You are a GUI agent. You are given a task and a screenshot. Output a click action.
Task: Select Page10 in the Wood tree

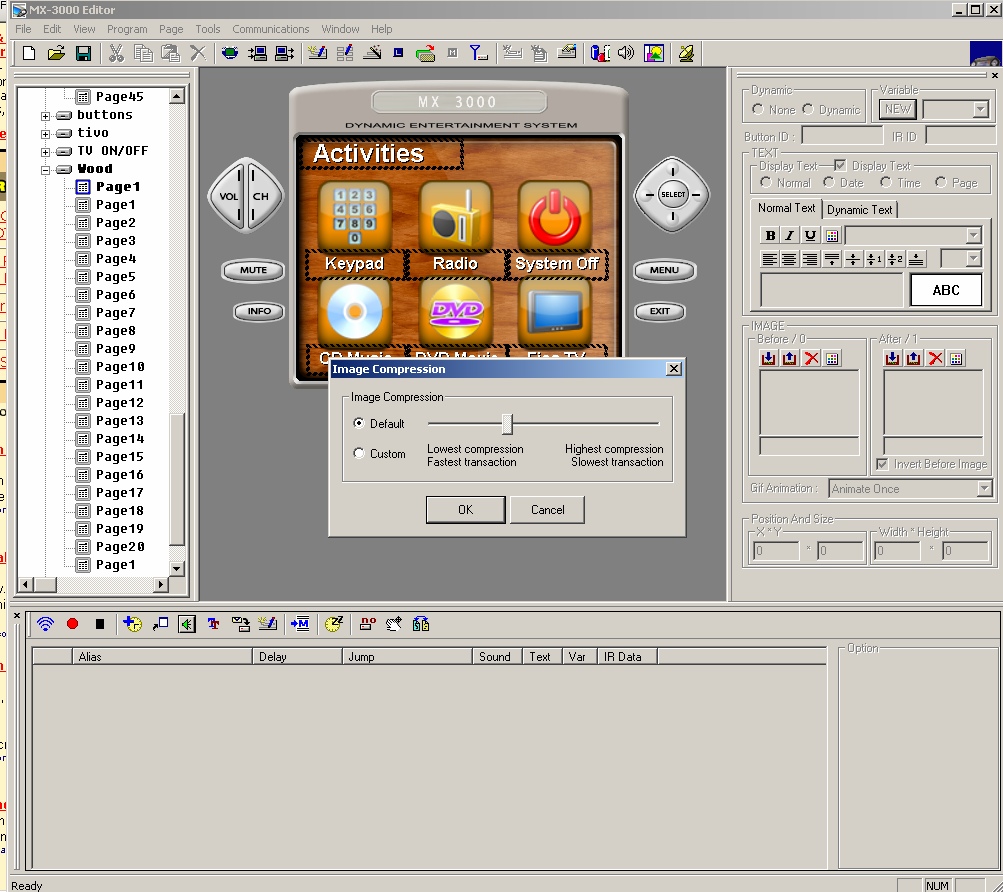[x=120, y=367]
